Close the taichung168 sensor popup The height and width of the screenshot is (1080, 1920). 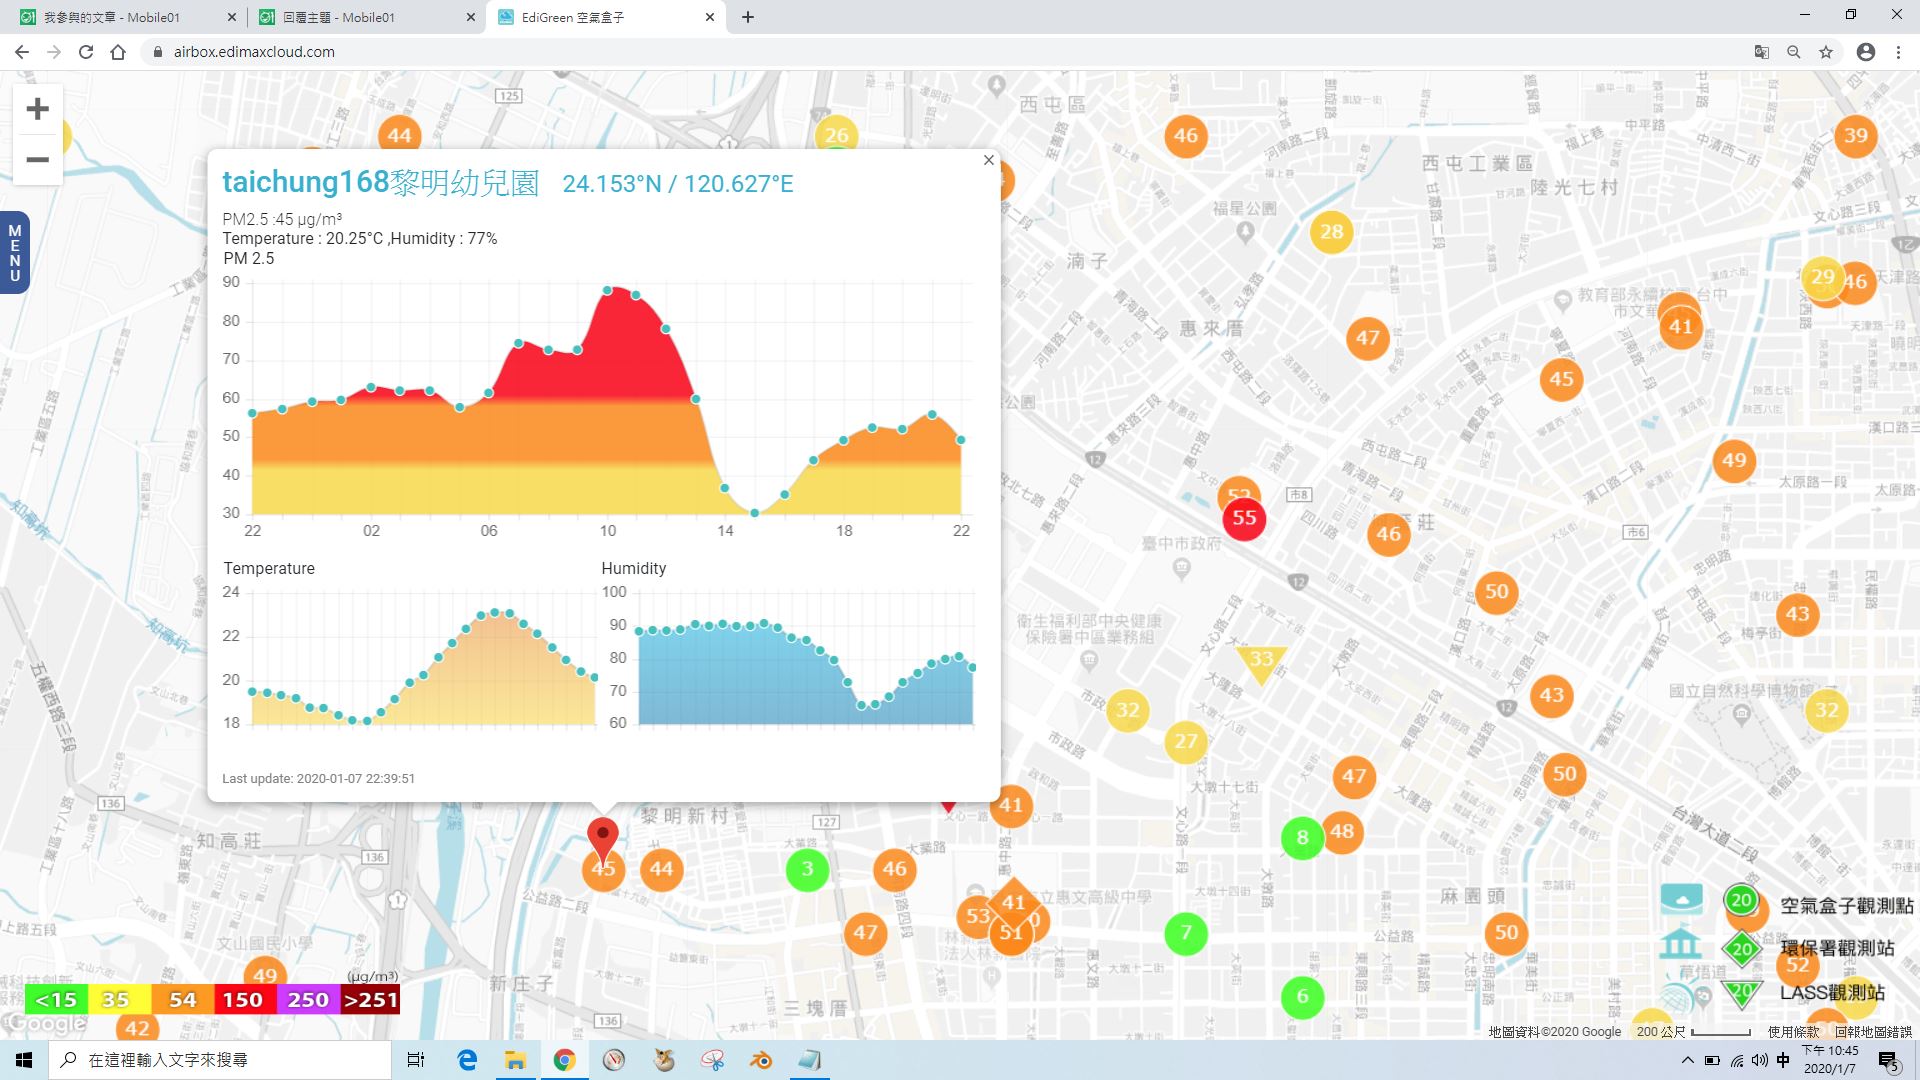989,160
